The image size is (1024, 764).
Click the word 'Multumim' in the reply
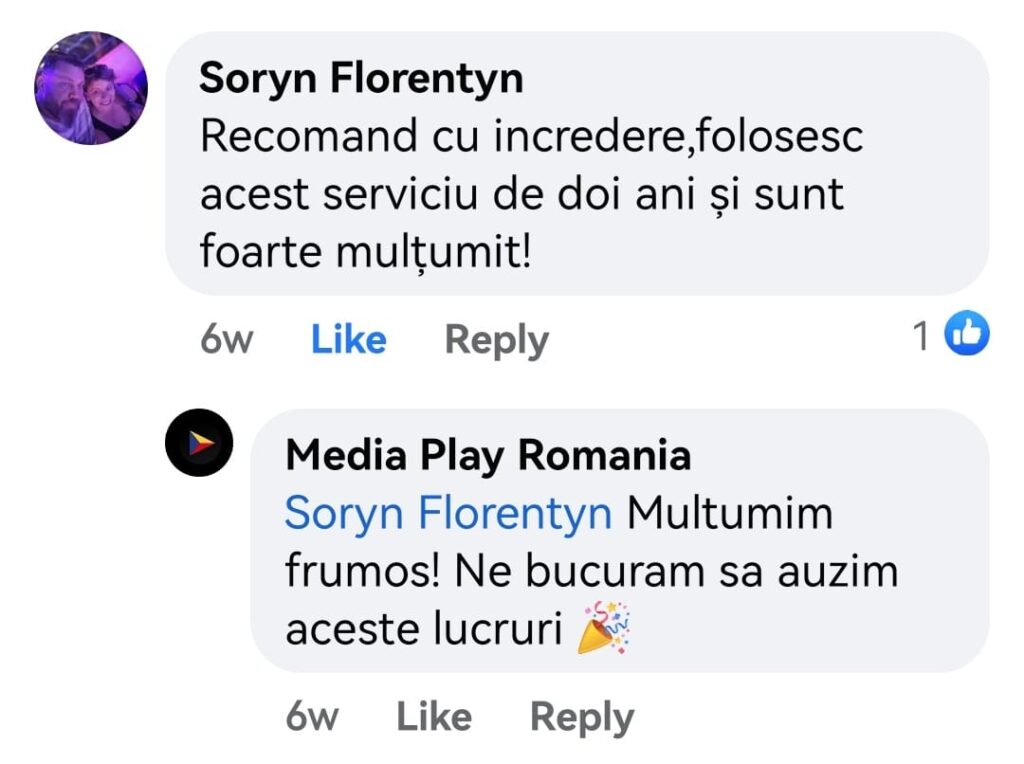(730, 514)
